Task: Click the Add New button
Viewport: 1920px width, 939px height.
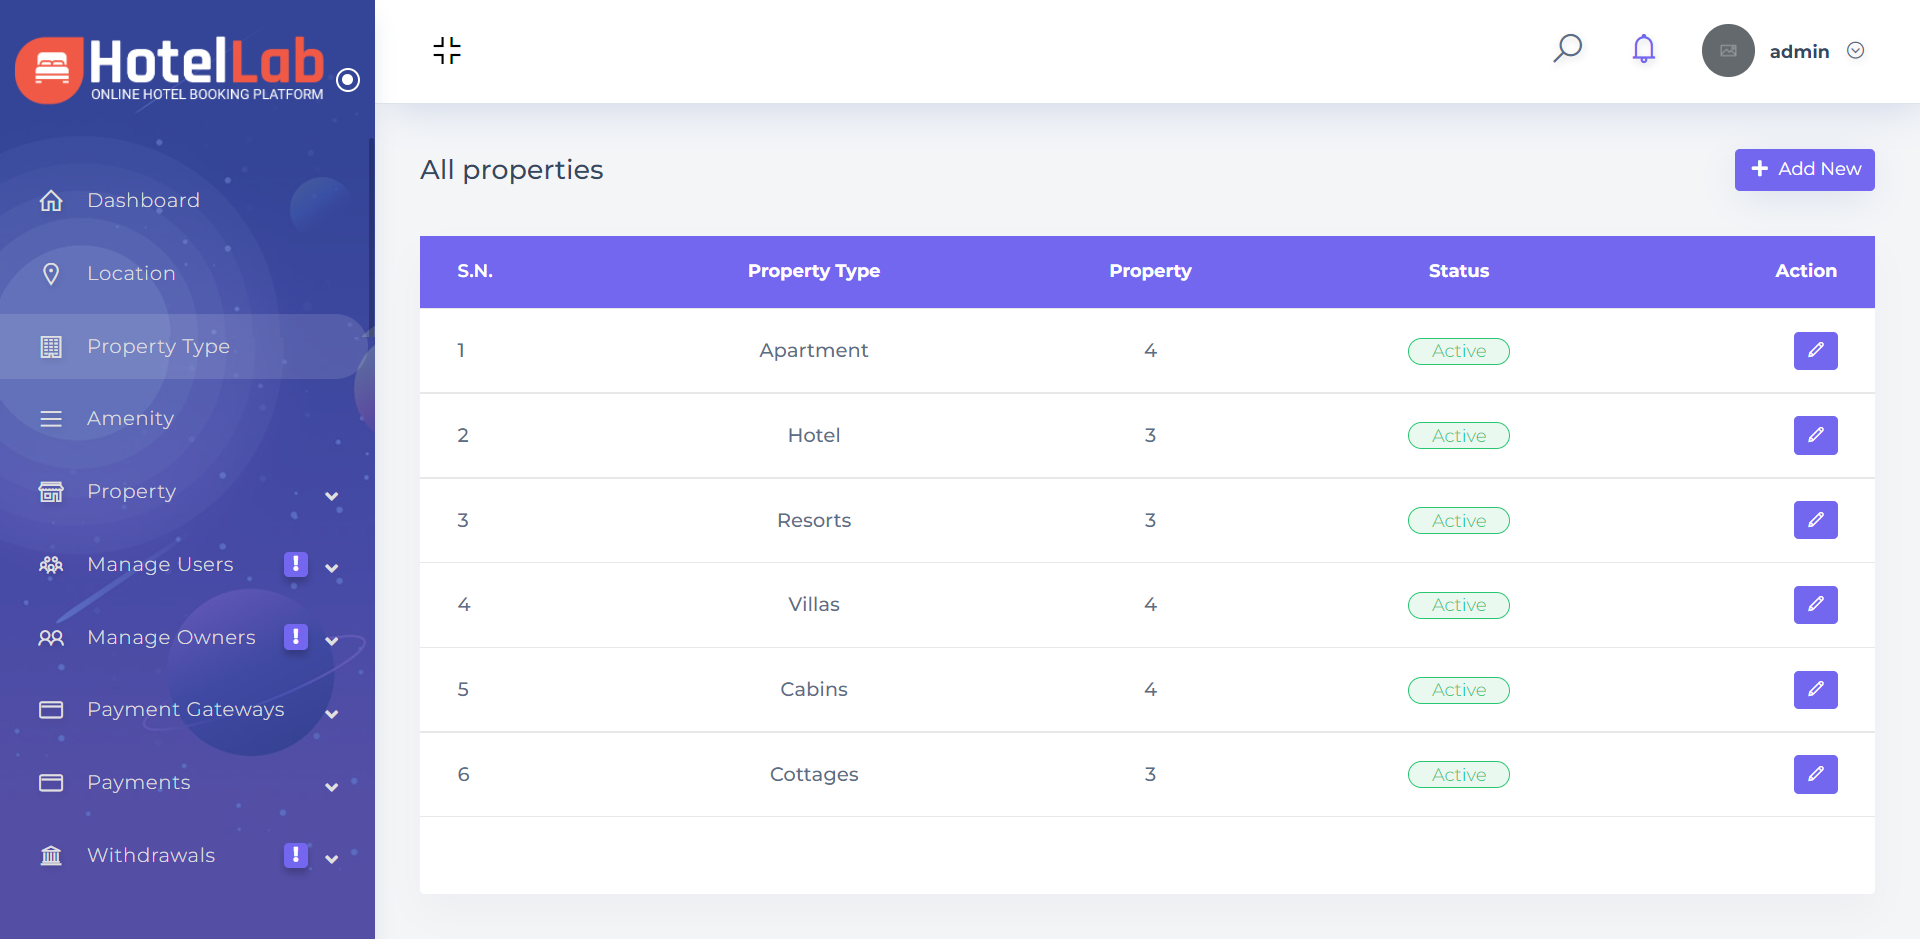Action: (1804, 170)
